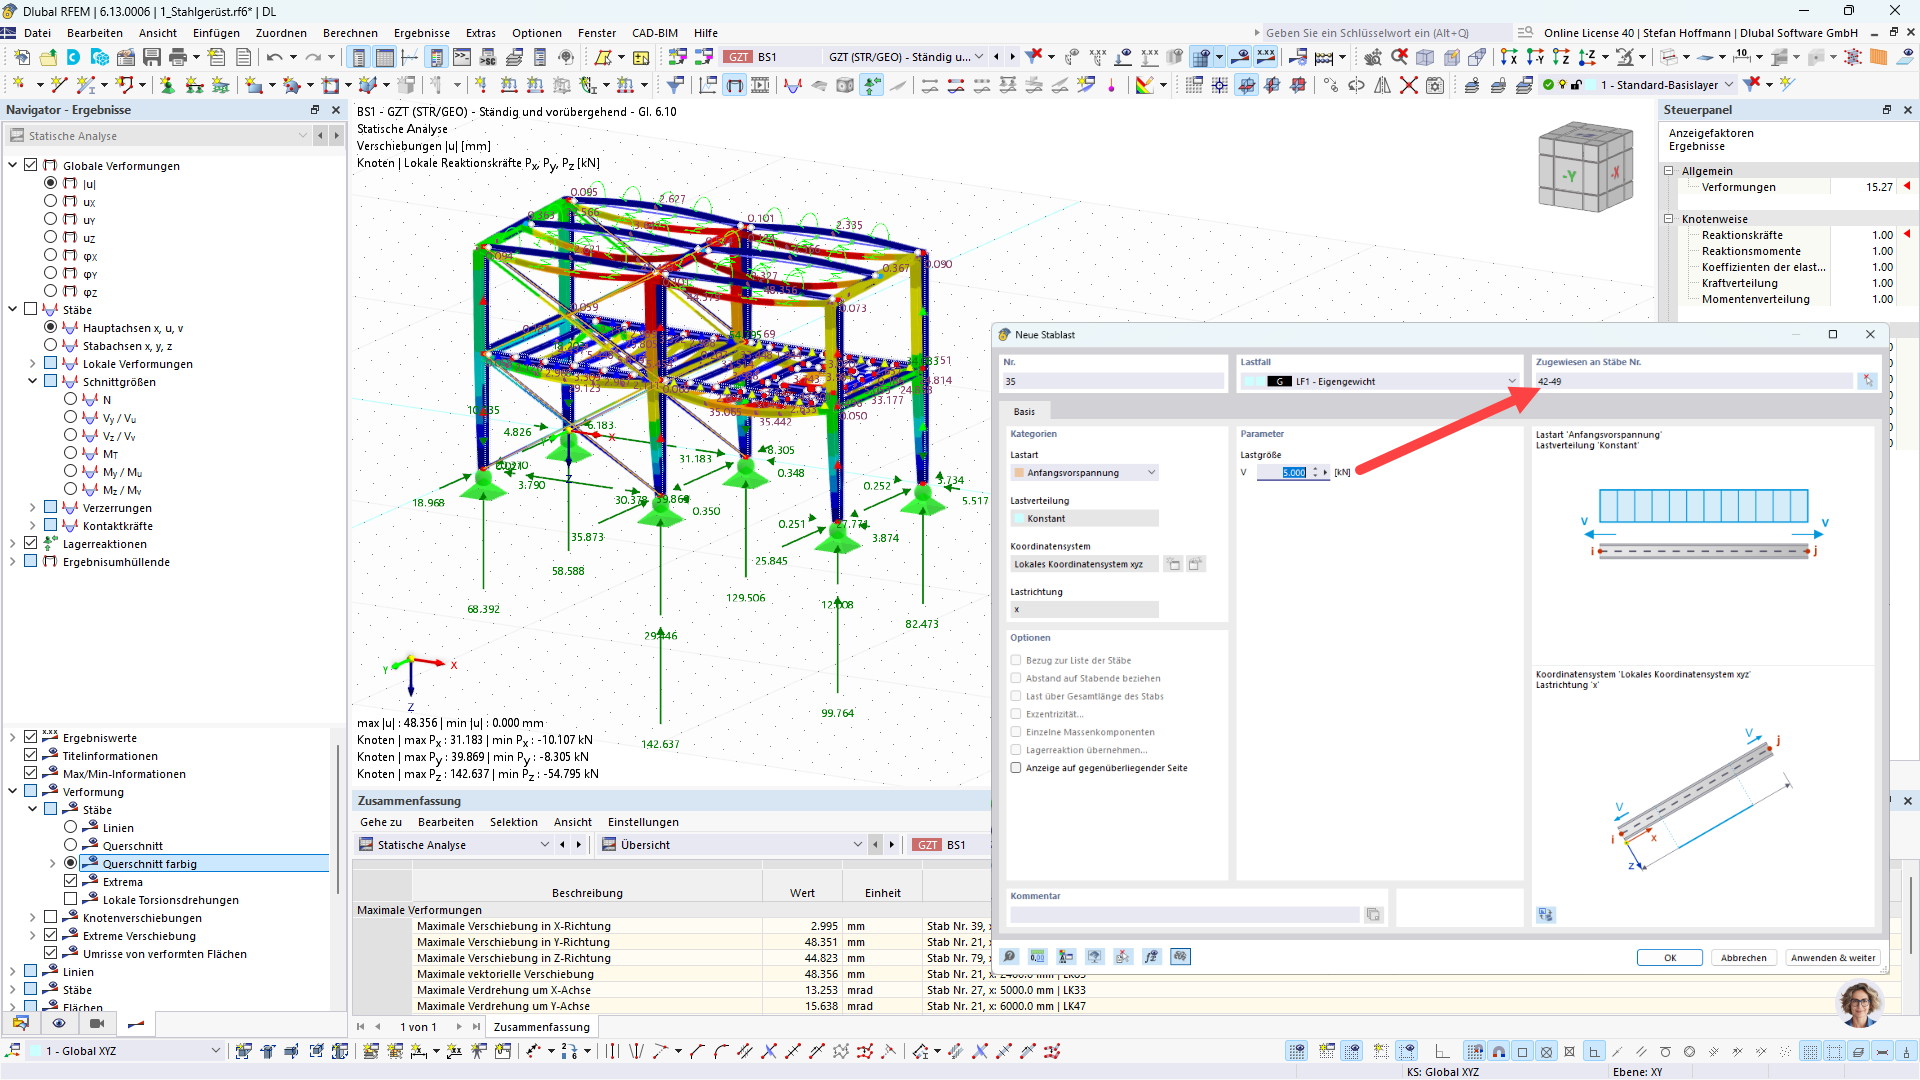1920x1080 pixels.
Task: Click the Save file toolbar icon
Action: click(x=151, y=57)
